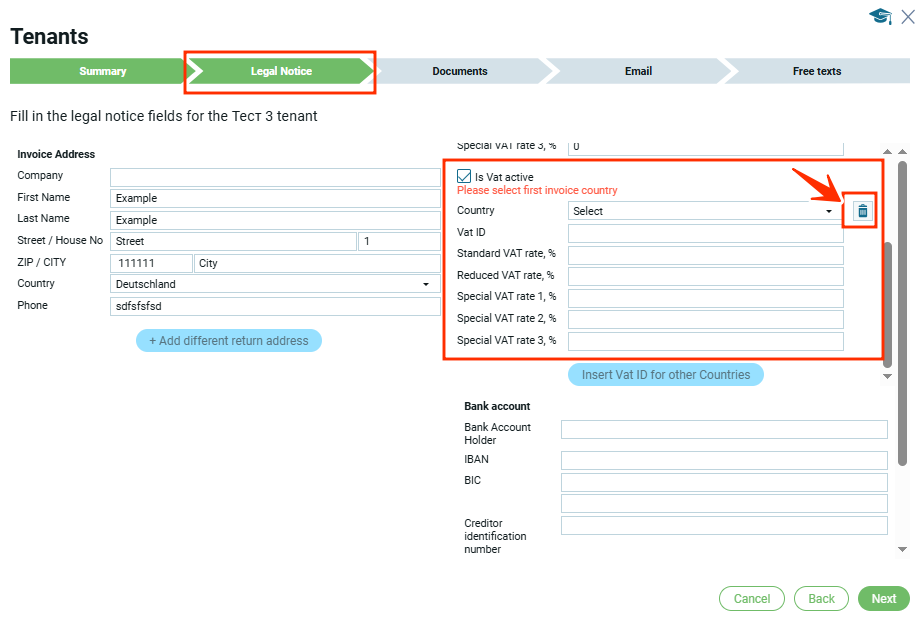The height and width of the screenshot is (623, 918).
Task: Click the Vat ID input field
Action: [705, 233]
